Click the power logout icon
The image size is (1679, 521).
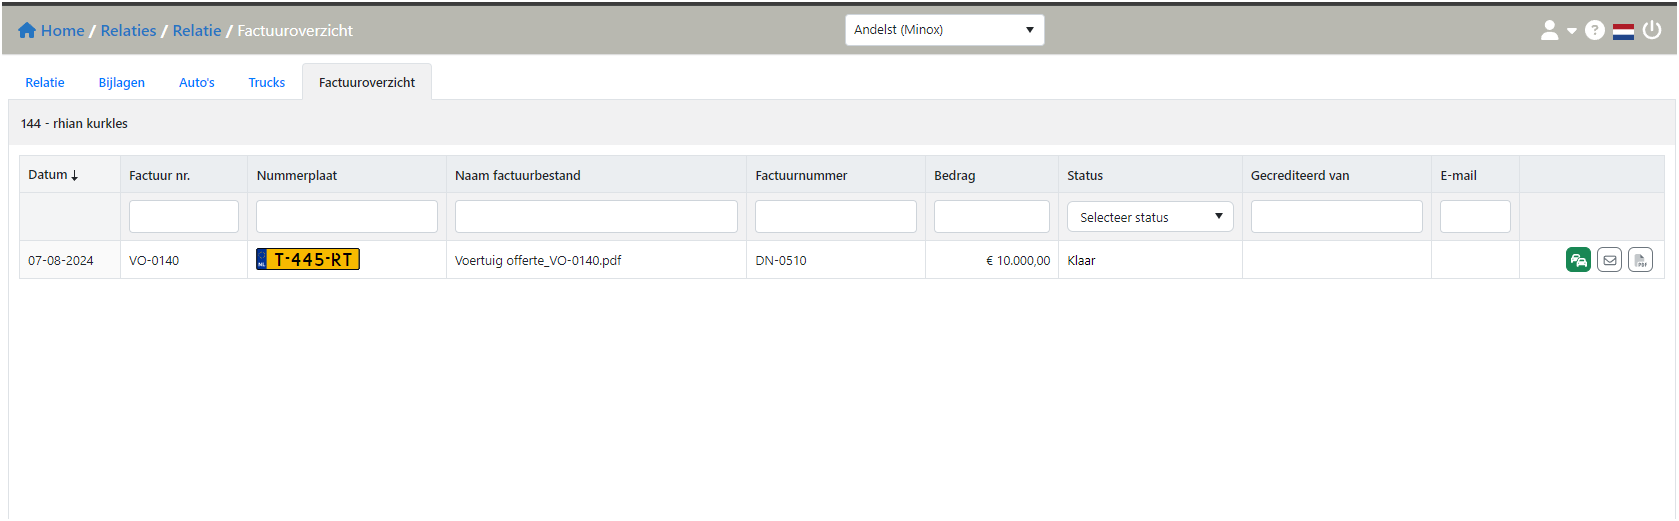(1652, 30)
